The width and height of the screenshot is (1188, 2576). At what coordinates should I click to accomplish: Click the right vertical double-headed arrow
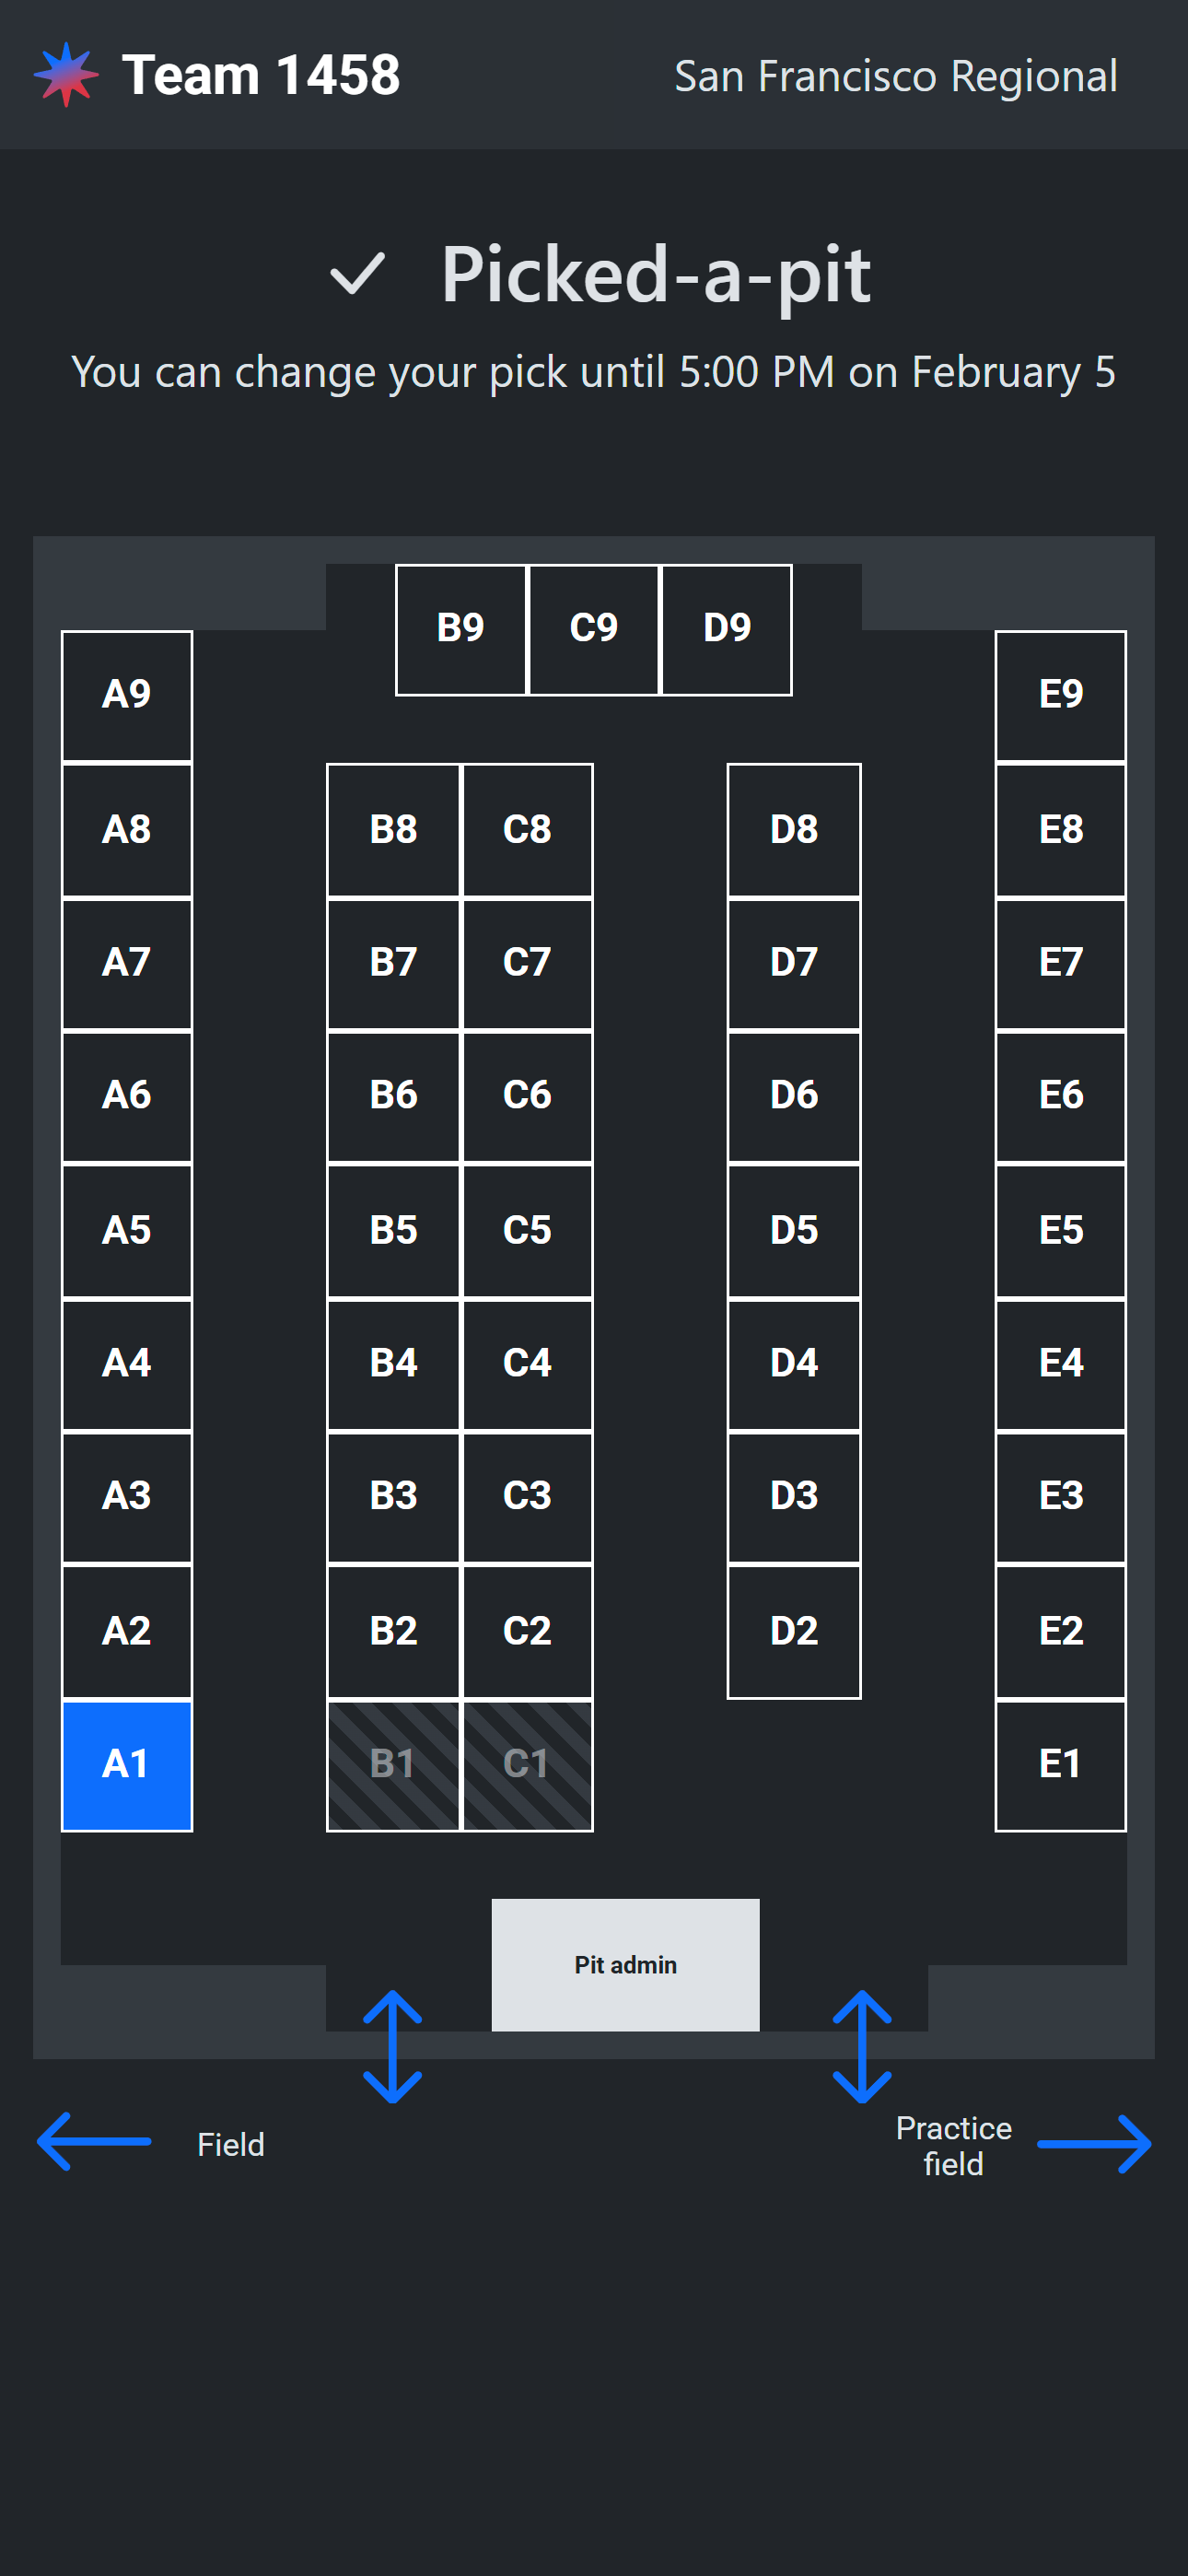(861, 2045)
